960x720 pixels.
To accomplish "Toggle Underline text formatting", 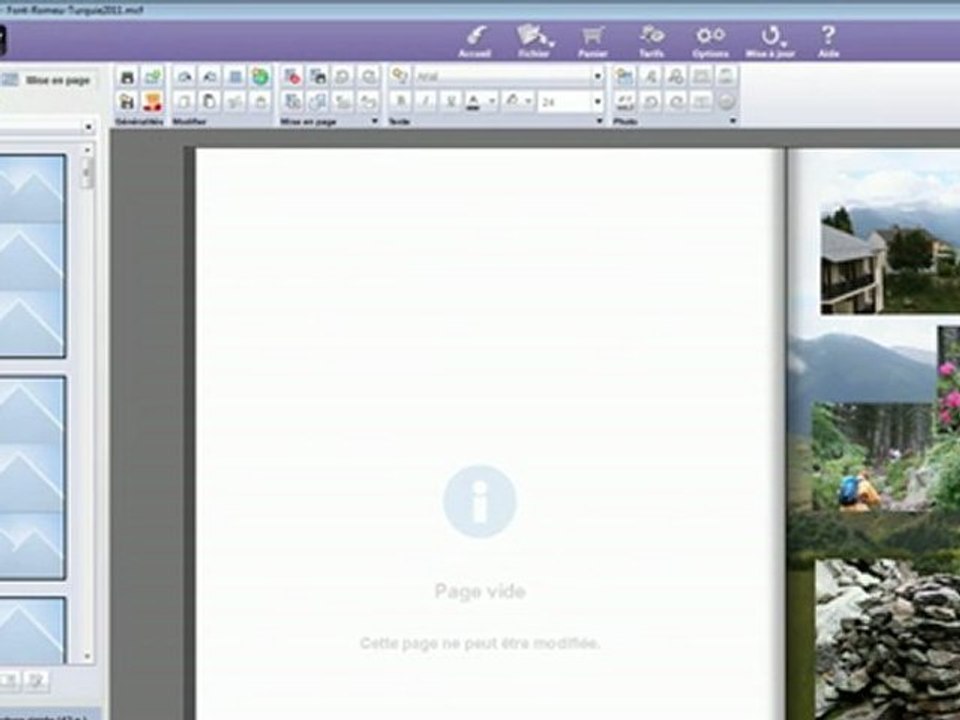I will pos(450,101).
